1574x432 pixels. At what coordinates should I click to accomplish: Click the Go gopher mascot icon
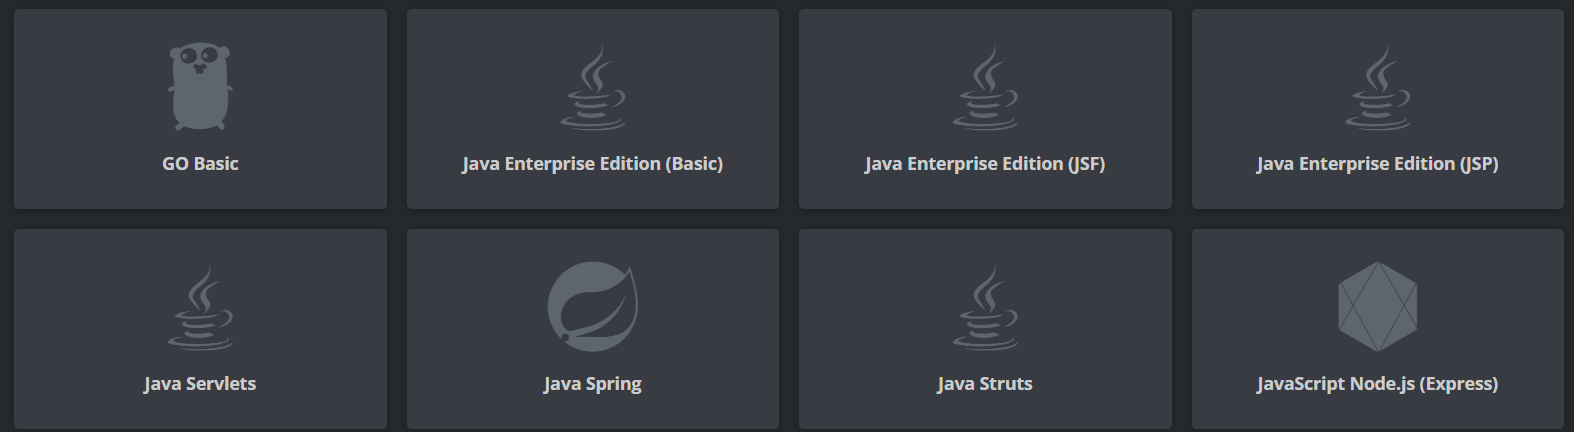click(200, 88)
